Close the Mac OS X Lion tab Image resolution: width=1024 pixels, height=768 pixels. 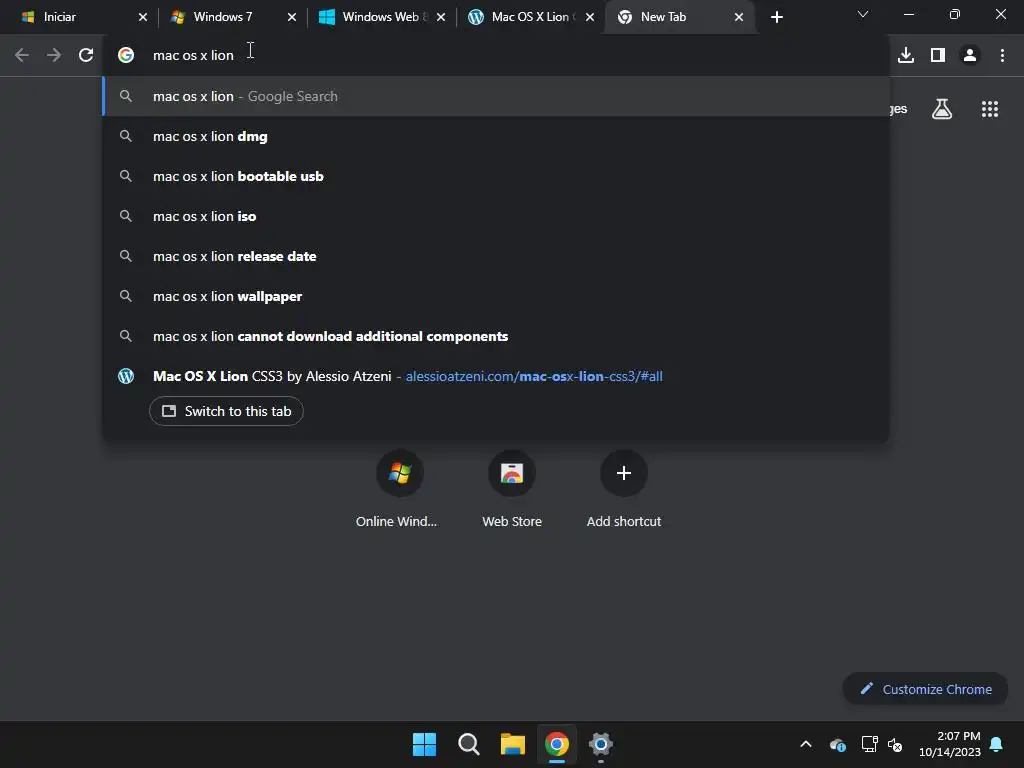pos(590,17)
